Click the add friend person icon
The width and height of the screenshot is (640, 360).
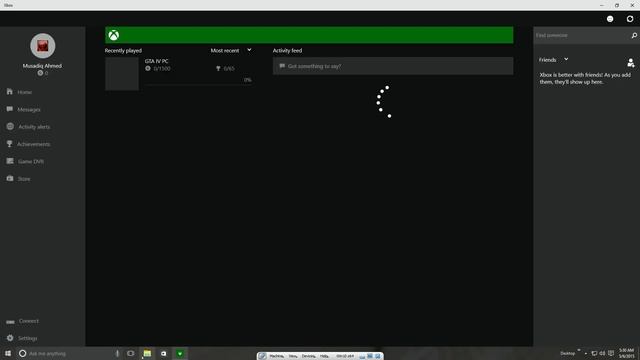click(631, 62)
